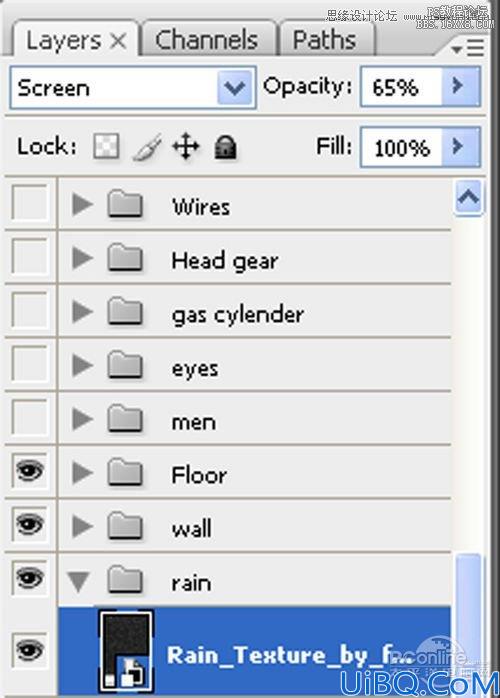Select the eyes layer group

(x=254, y=365)
